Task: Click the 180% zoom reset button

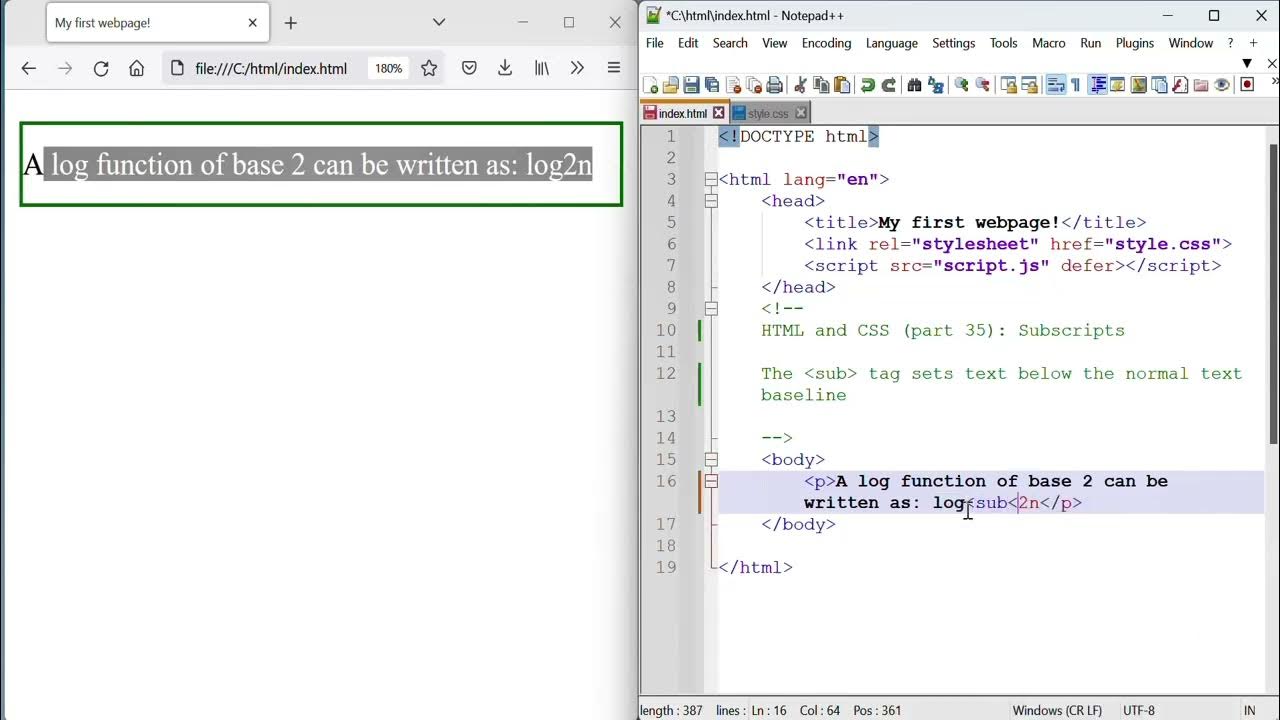Action: click(x=389, y=68)
